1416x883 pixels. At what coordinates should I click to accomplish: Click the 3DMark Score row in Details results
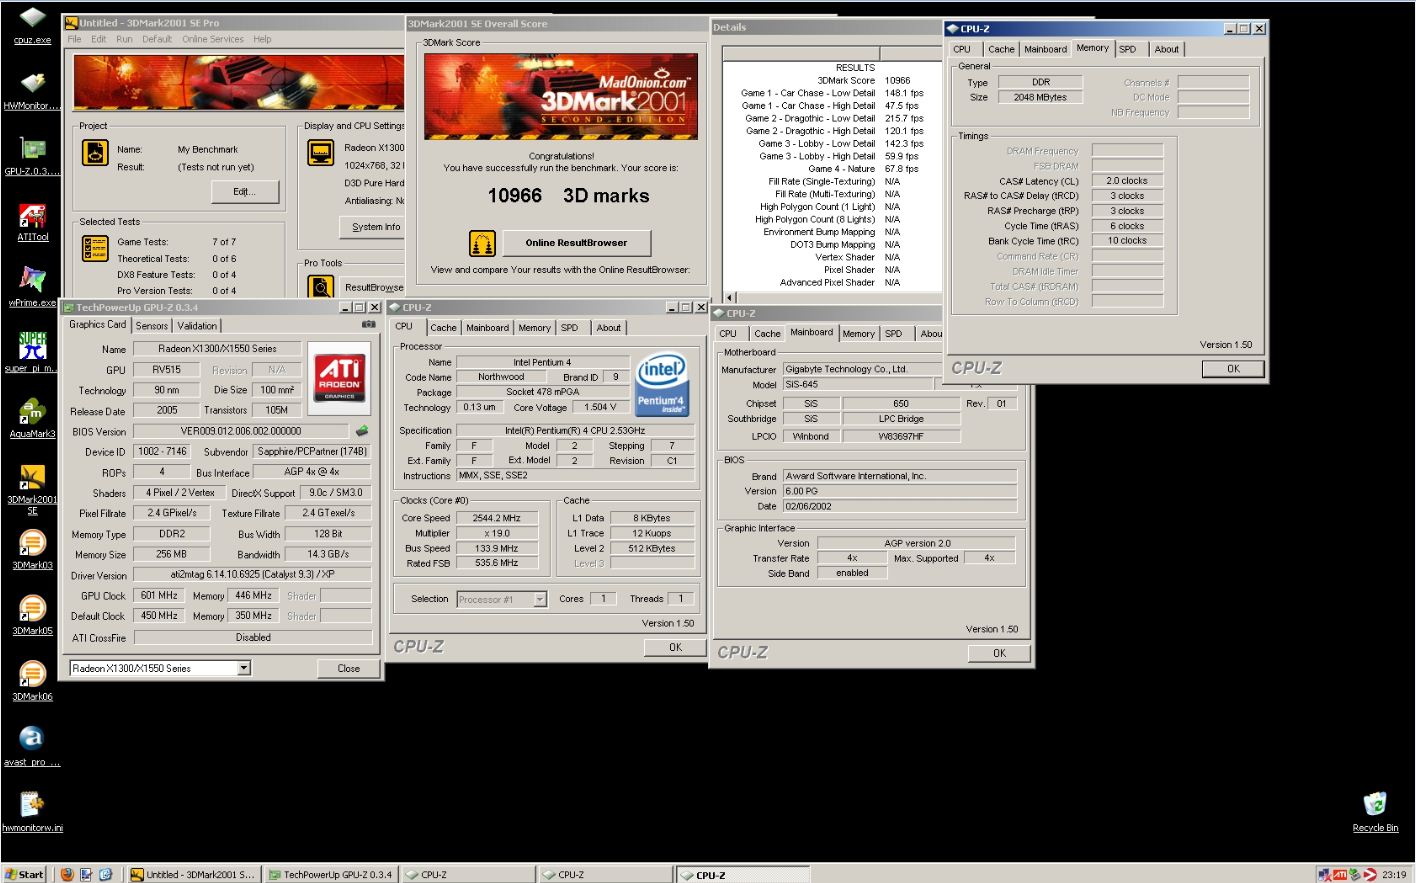click(832, 81)
